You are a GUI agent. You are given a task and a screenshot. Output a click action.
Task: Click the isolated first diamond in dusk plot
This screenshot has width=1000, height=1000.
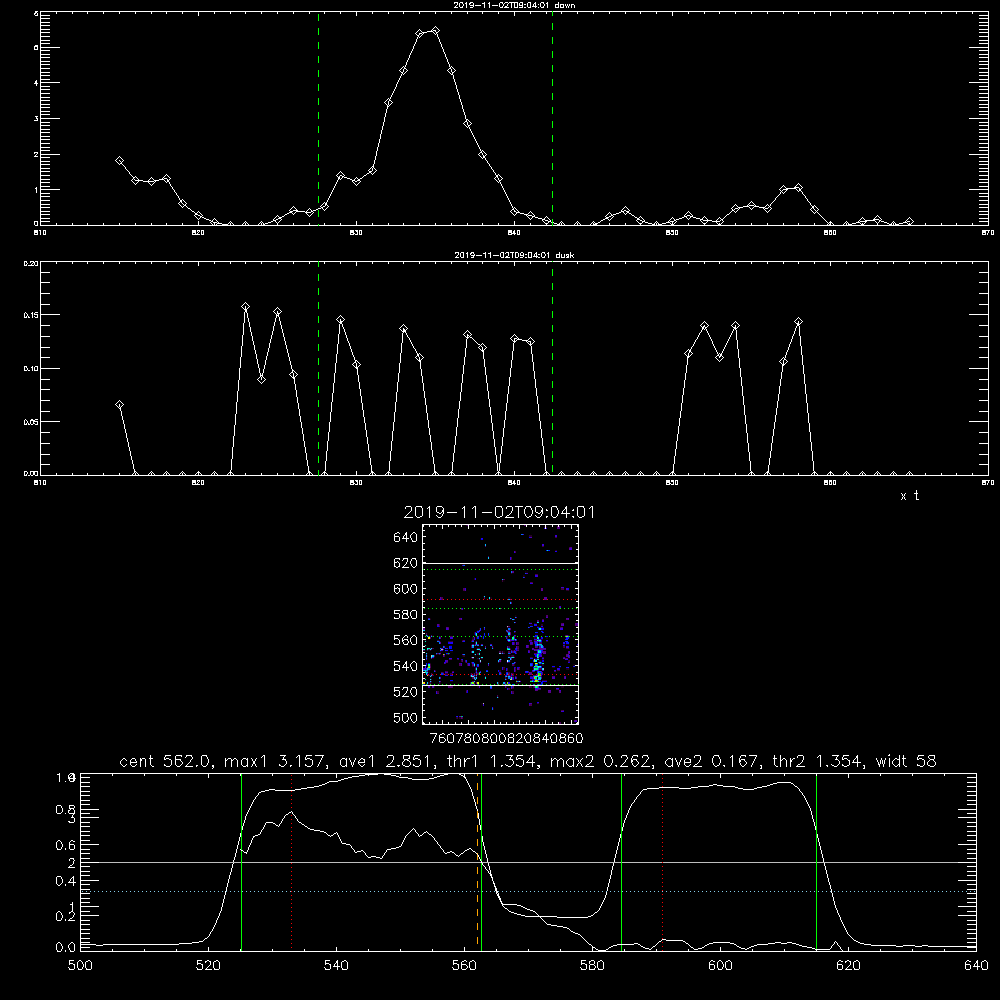tap(119, 404)
